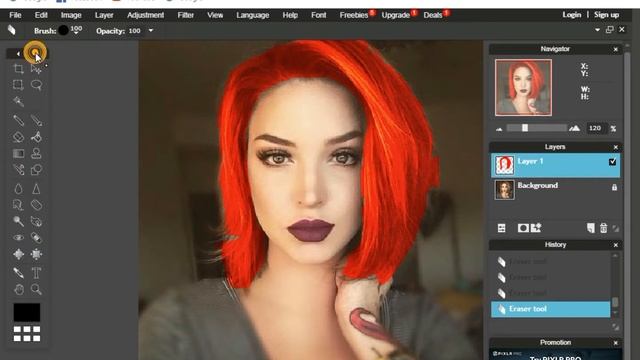Open the Layer menu
This screenshot has width=640, height=360.
click(104, 15)
